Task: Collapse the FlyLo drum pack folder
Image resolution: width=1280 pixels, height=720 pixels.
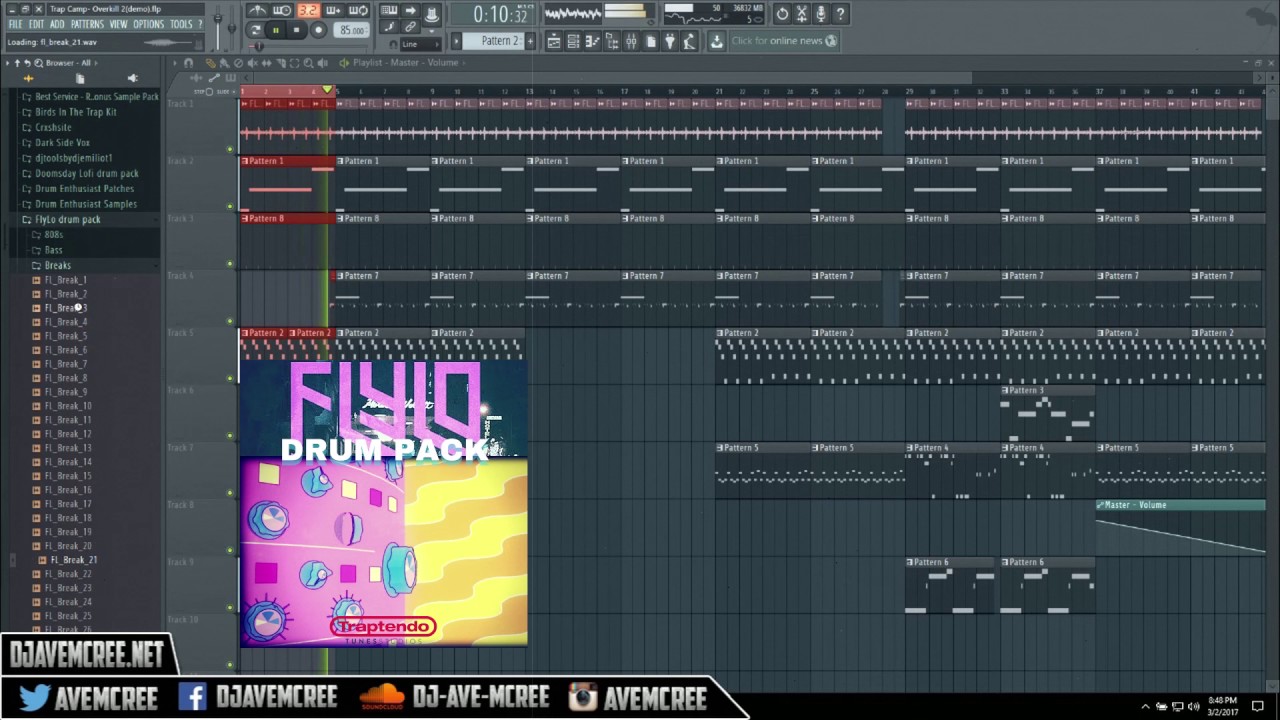Action: 67,219
